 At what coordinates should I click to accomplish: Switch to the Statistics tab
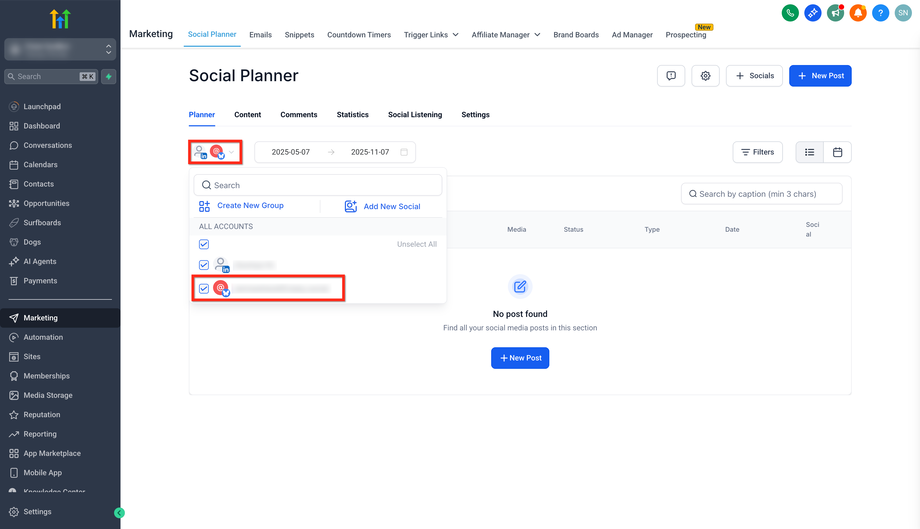[352, 115]
